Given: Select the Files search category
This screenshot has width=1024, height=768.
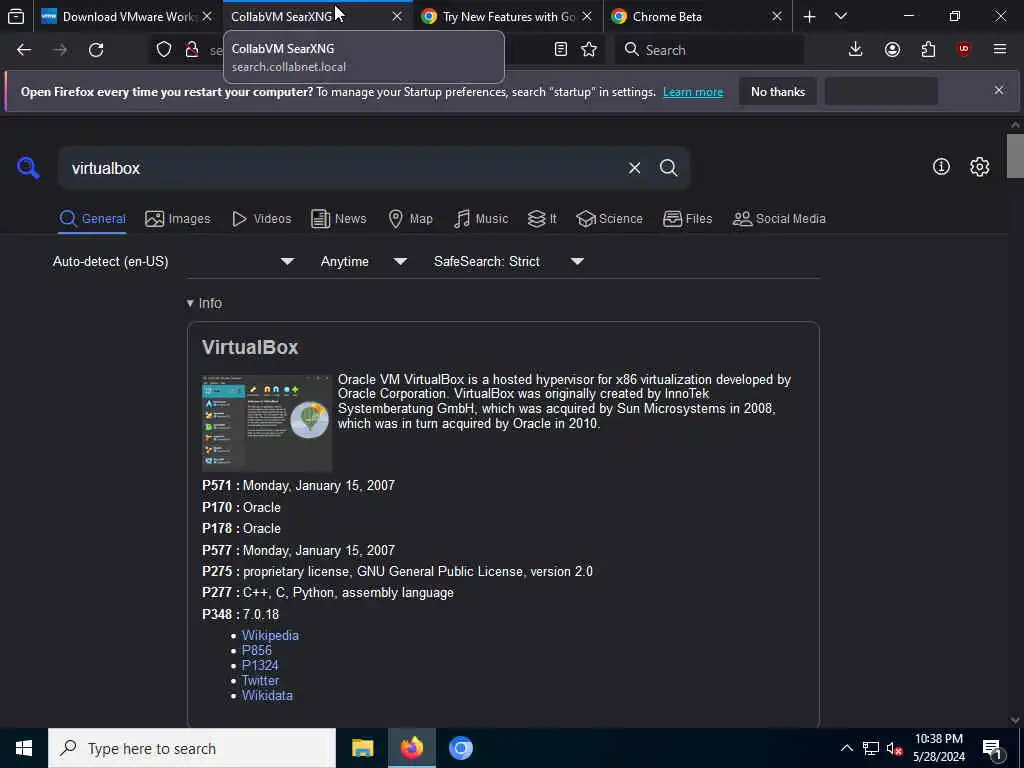Looking at the screenshot, I should [x=688, y=219].
